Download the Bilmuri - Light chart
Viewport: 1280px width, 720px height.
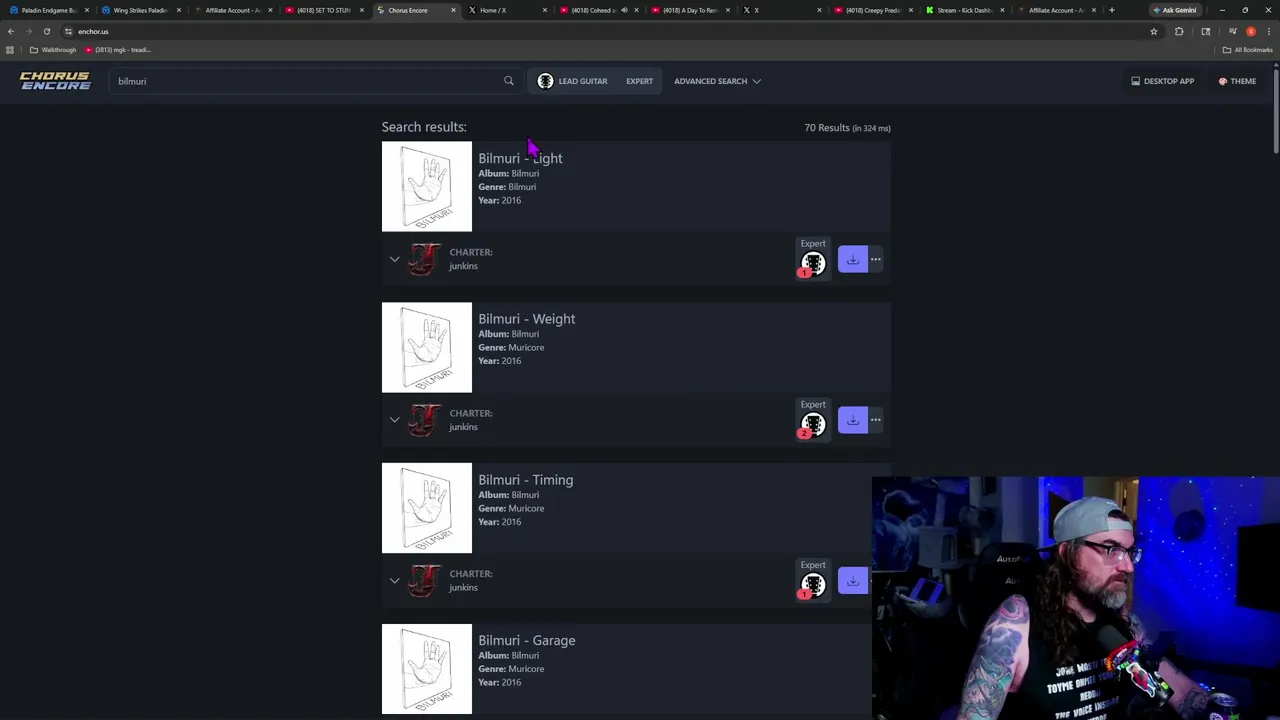[852, 260]
